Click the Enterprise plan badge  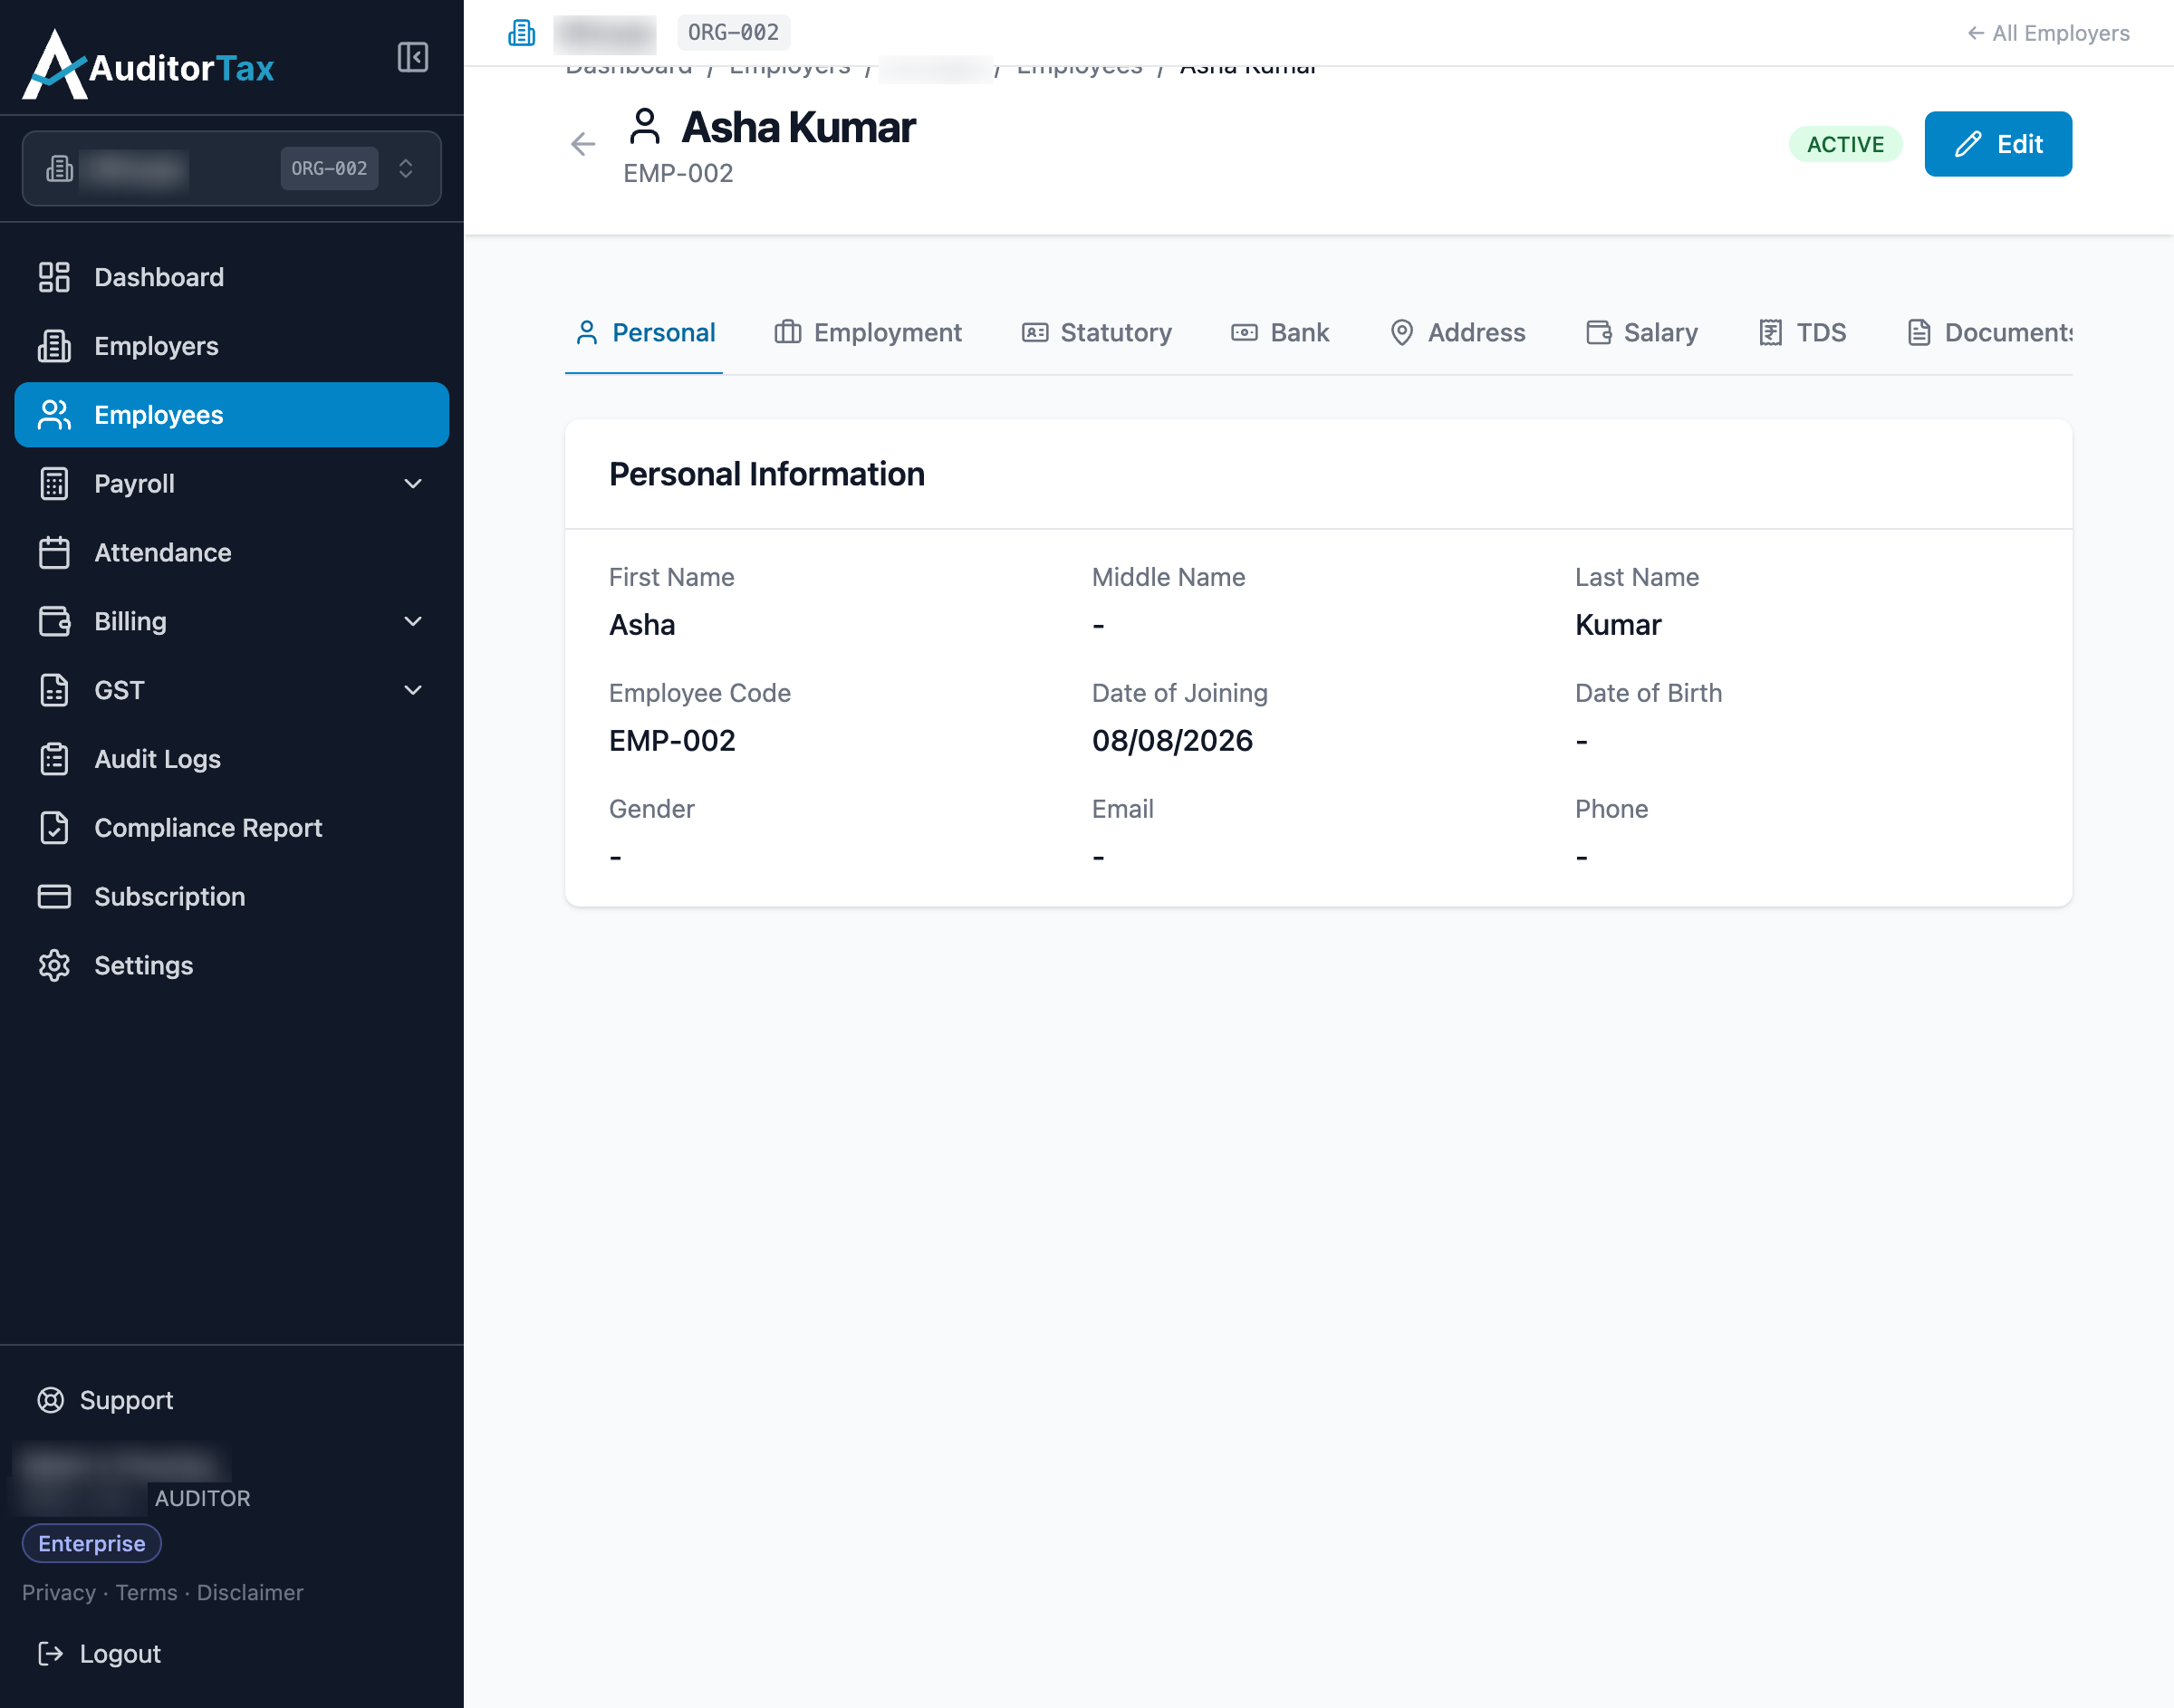click(x=92, y=1543)
